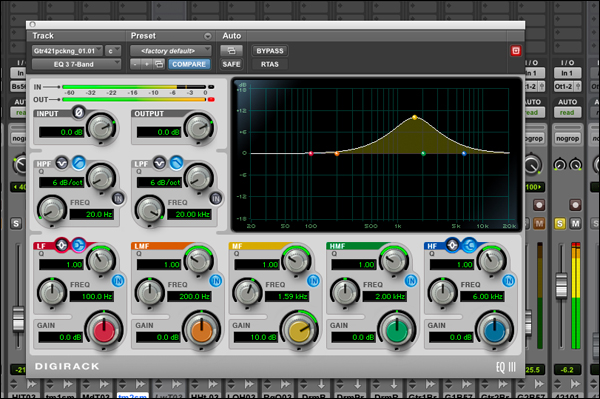The image size is (600, 399).
Task: Click the INPUT 0.0 dB value field
Action: (61, 132)
